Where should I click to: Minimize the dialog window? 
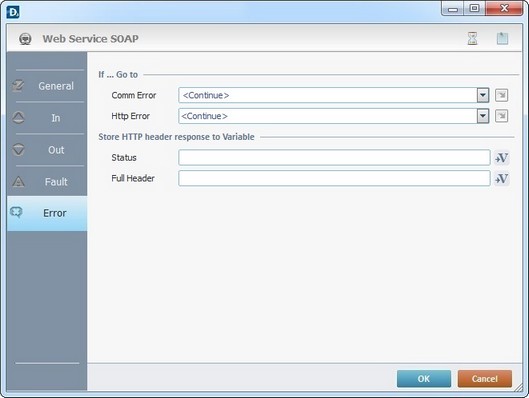point(453,8)
